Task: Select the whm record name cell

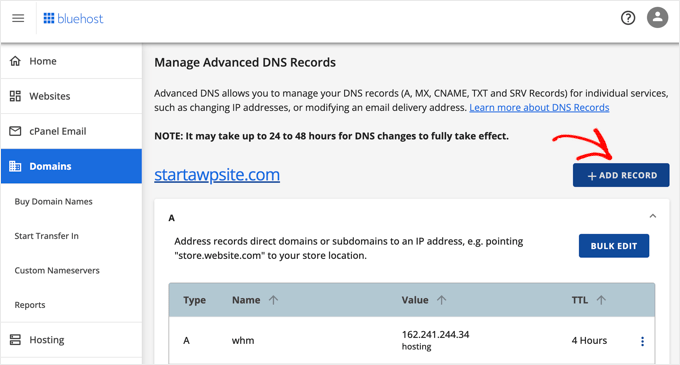Action: [243, 340]
